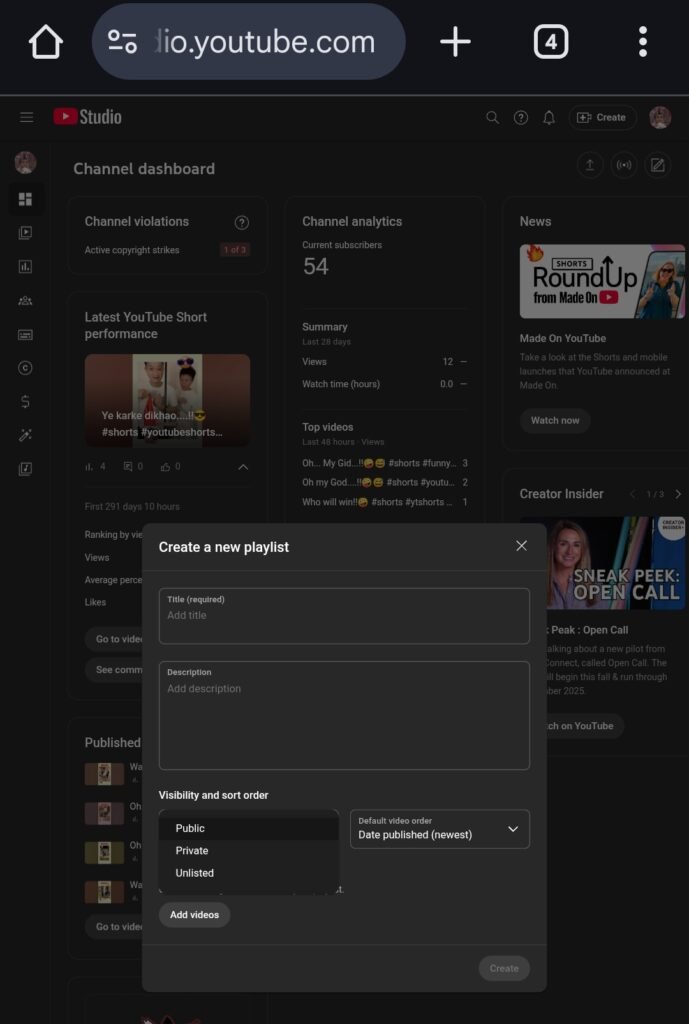Screen dimensions: 689x1024
Task: Open the Default video order dropdown
Action: pyautogui.click(x=440, y=829)
